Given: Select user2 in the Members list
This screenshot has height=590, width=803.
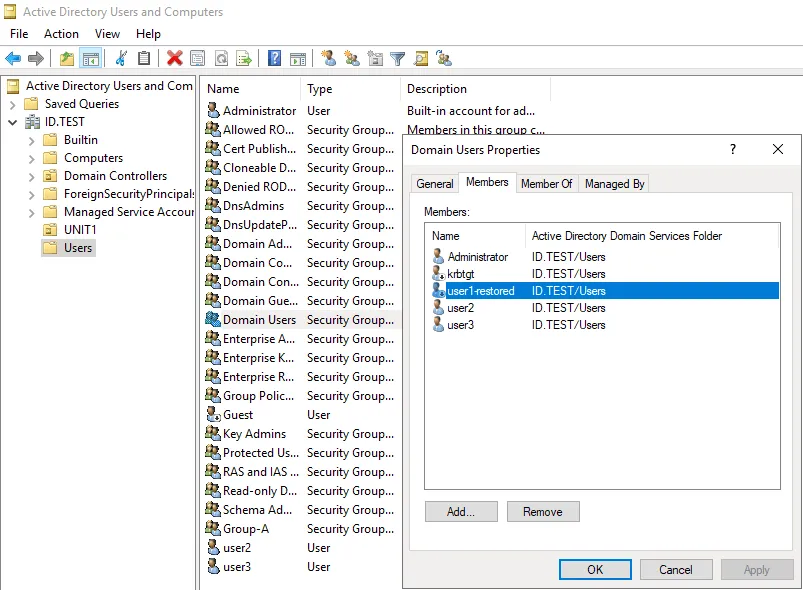Looking at the screenshot, I should (461, 308).
